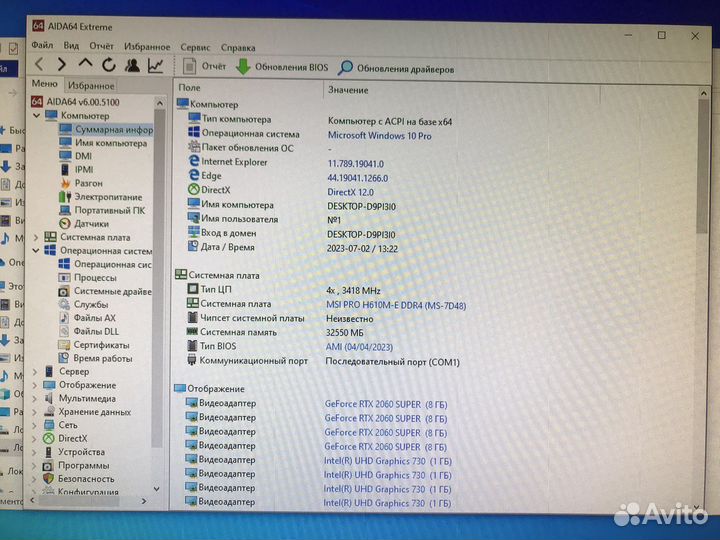Expand the Отображение tree node

35,385
